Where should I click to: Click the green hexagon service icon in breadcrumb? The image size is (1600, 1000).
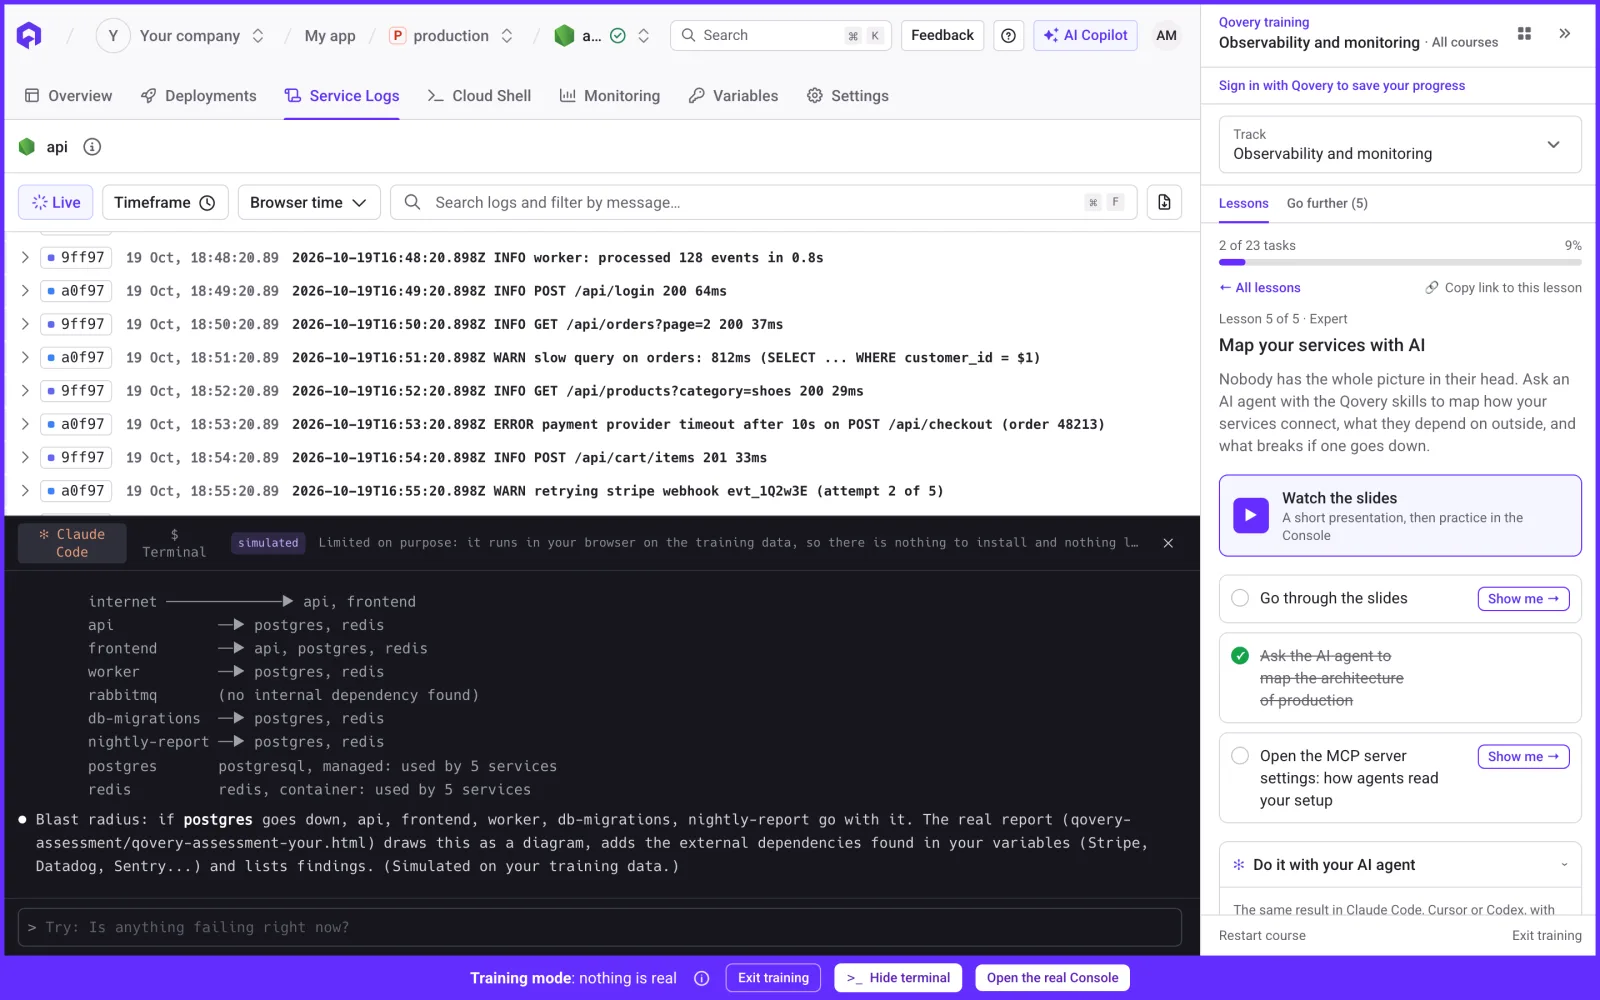(x=564, y=36)
